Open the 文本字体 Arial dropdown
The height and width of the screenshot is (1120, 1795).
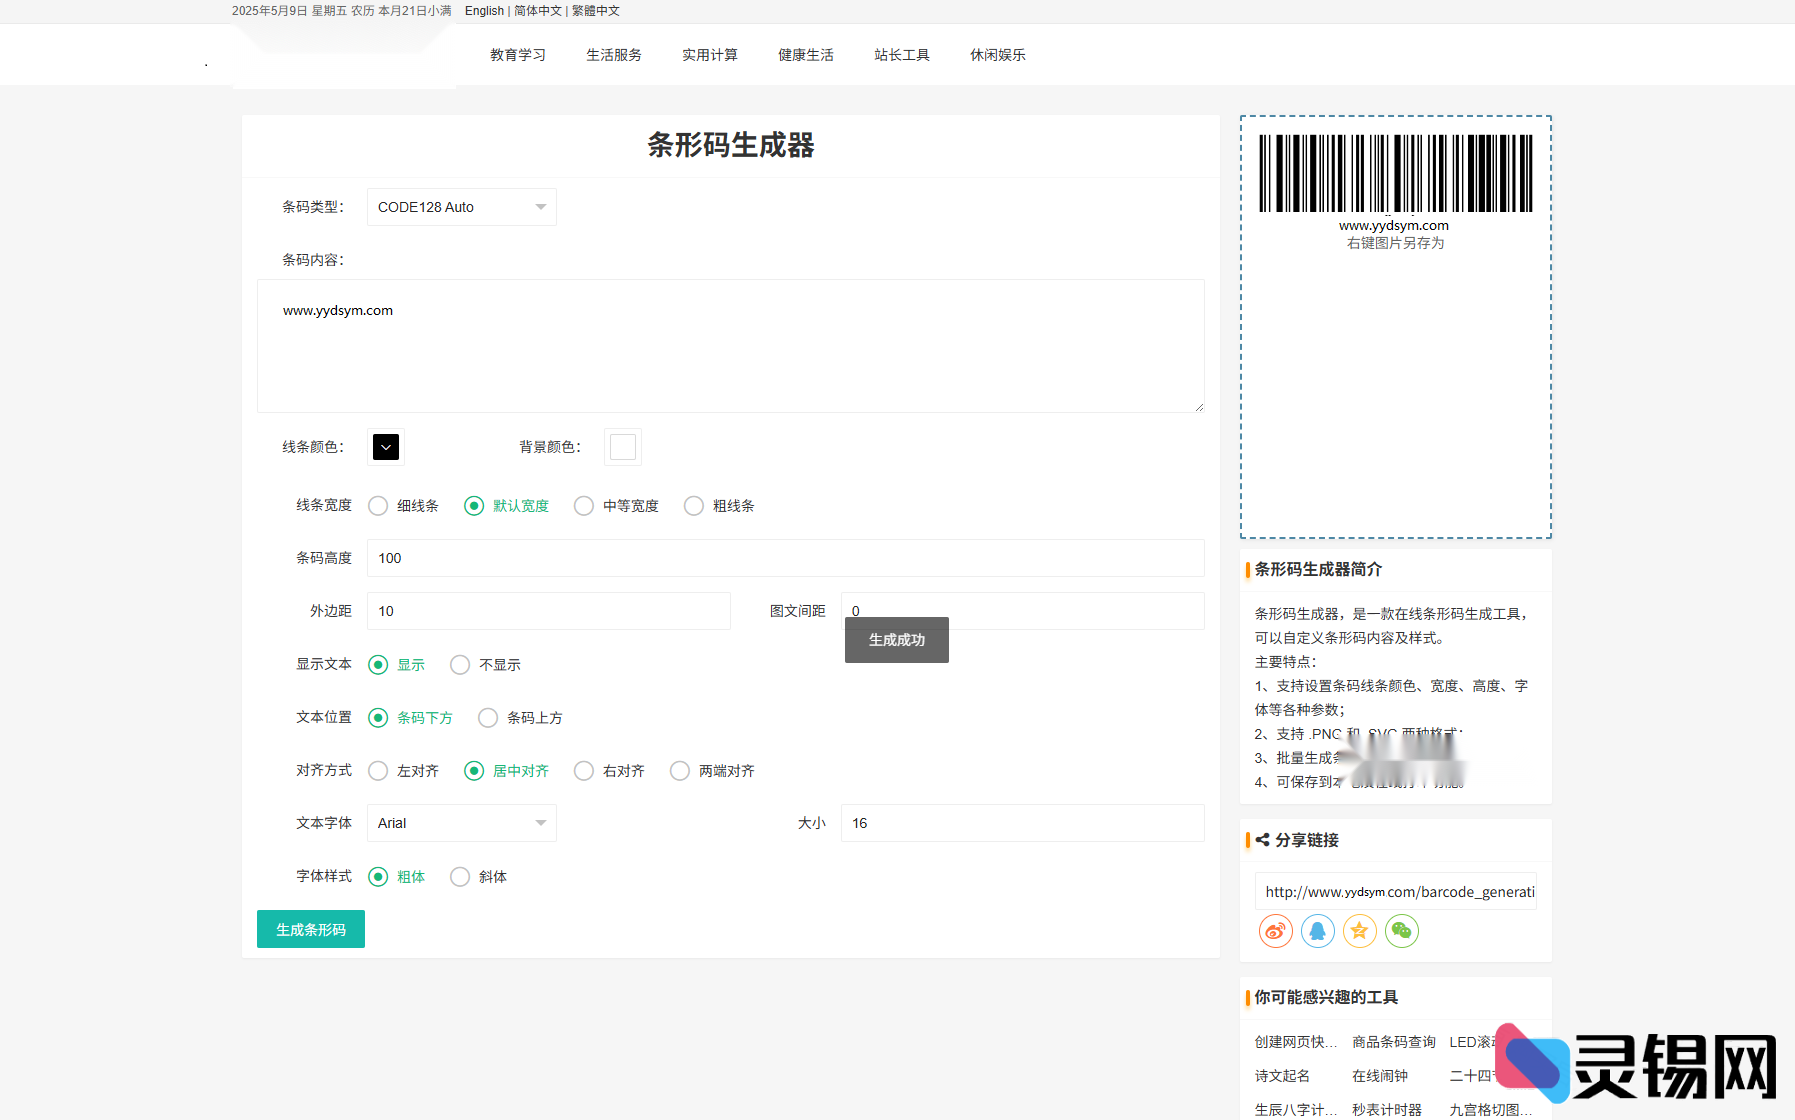point(462,823)
